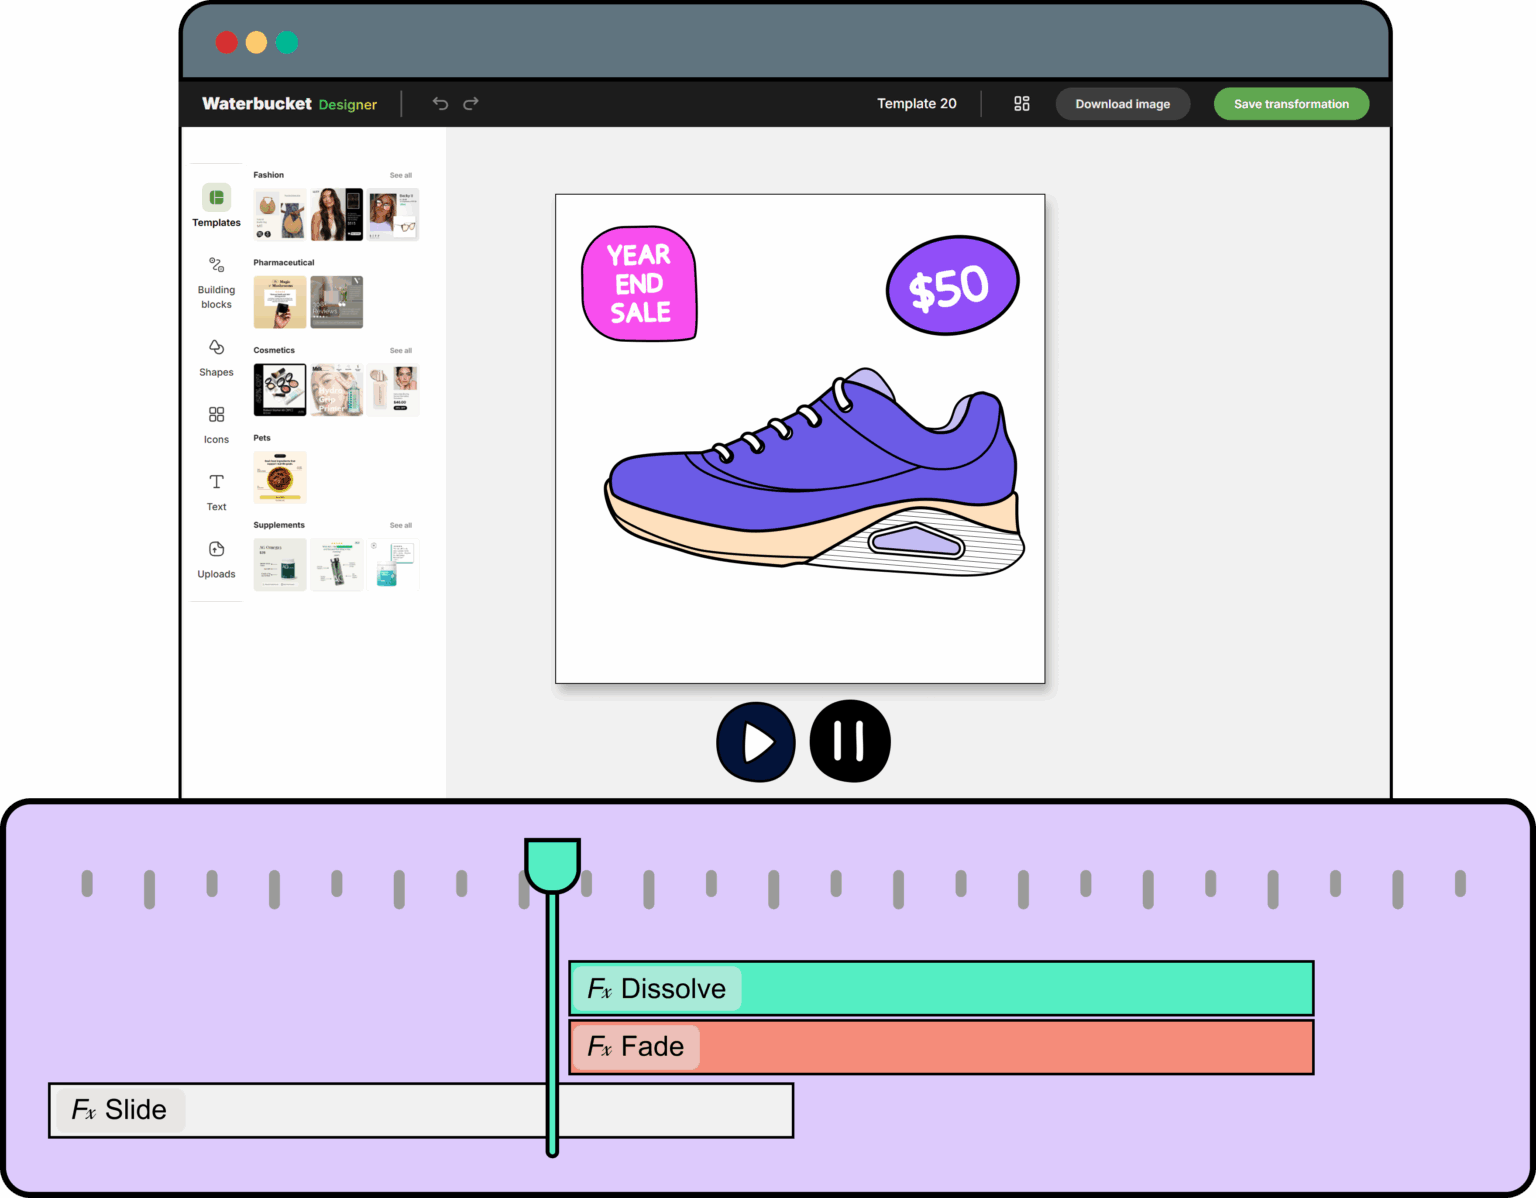Click the Fx Fade label chip
Viewport: 1536px width, 1198px height.
pyautogui.click(x=636, y=1047)
